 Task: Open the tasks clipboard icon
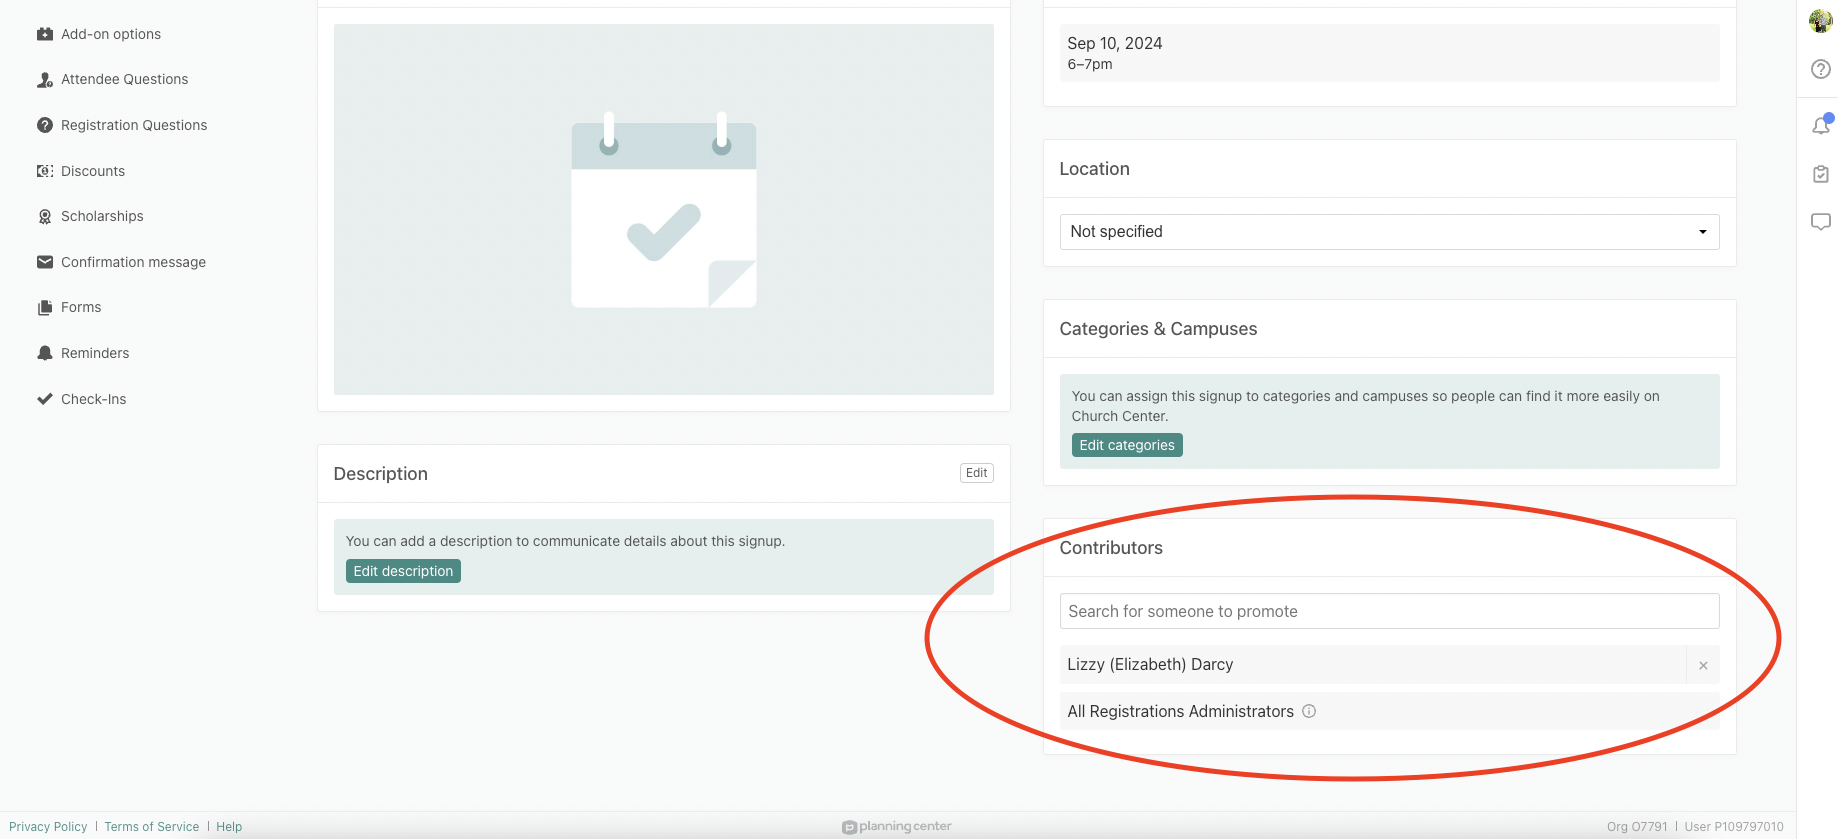pyautogui.click(x=1820, y=174)
